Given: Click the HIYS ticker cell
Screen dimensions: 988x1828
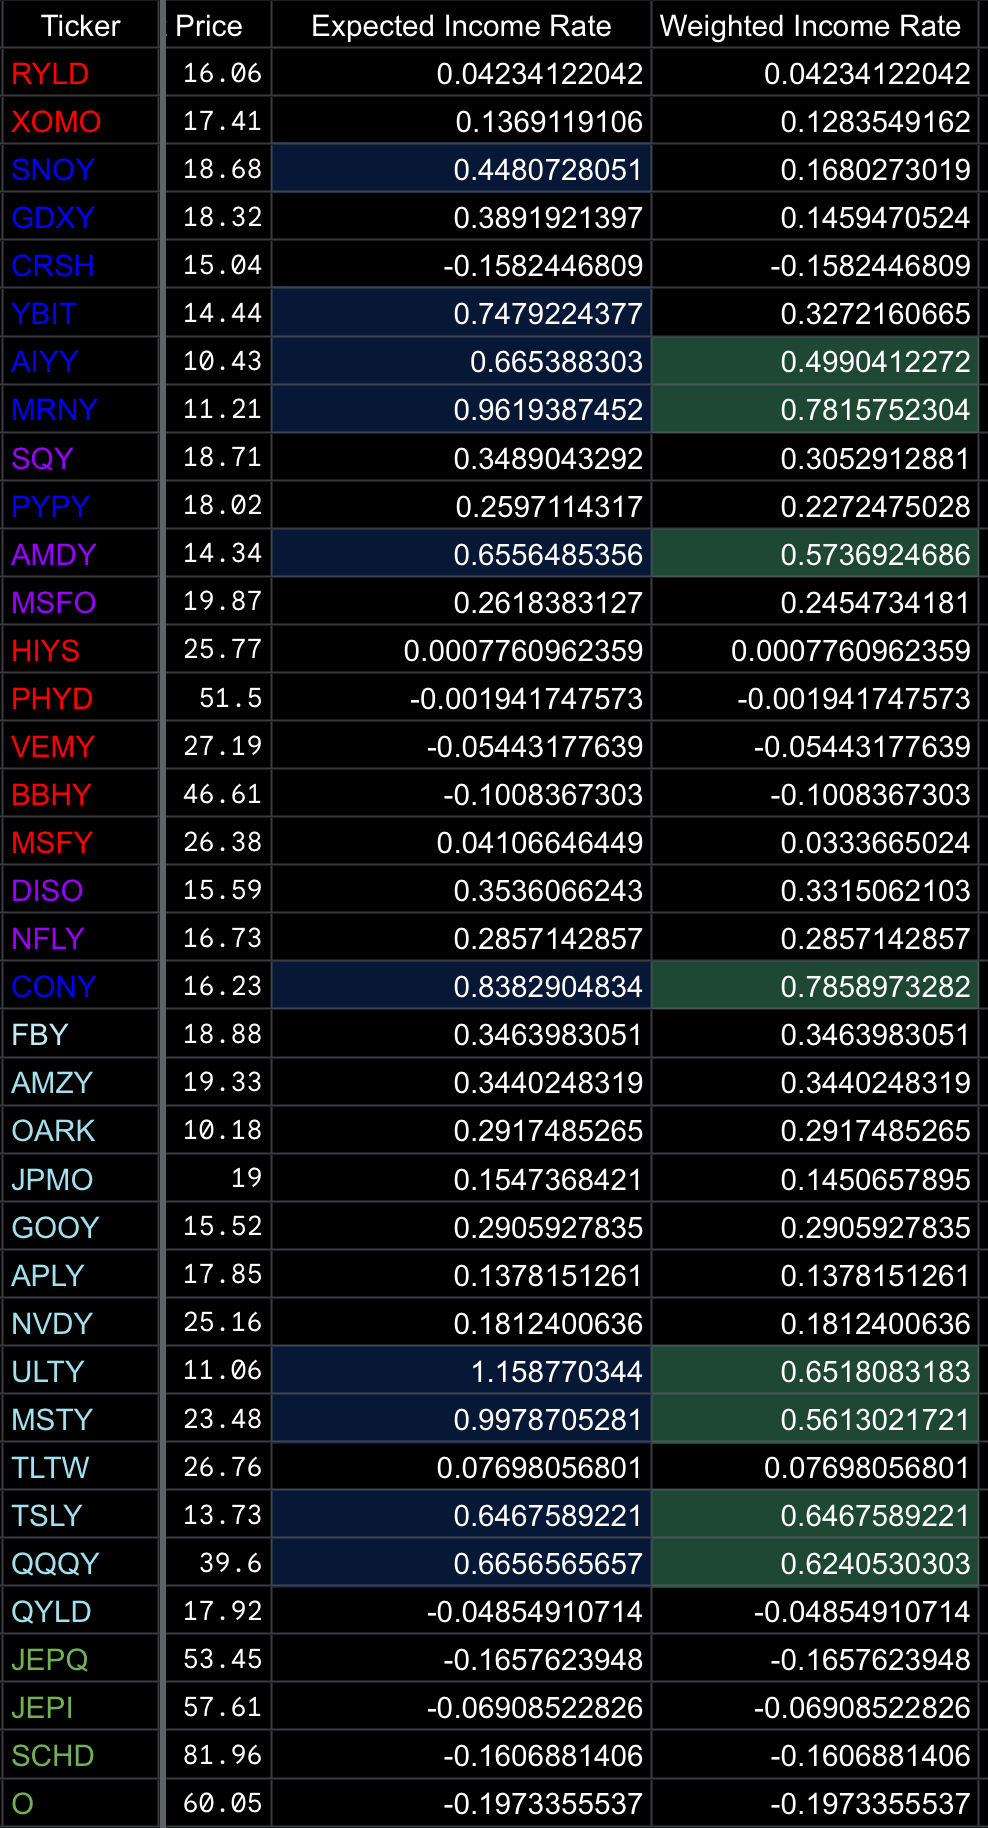Looking at the screenshot, I should pos(80,650).
